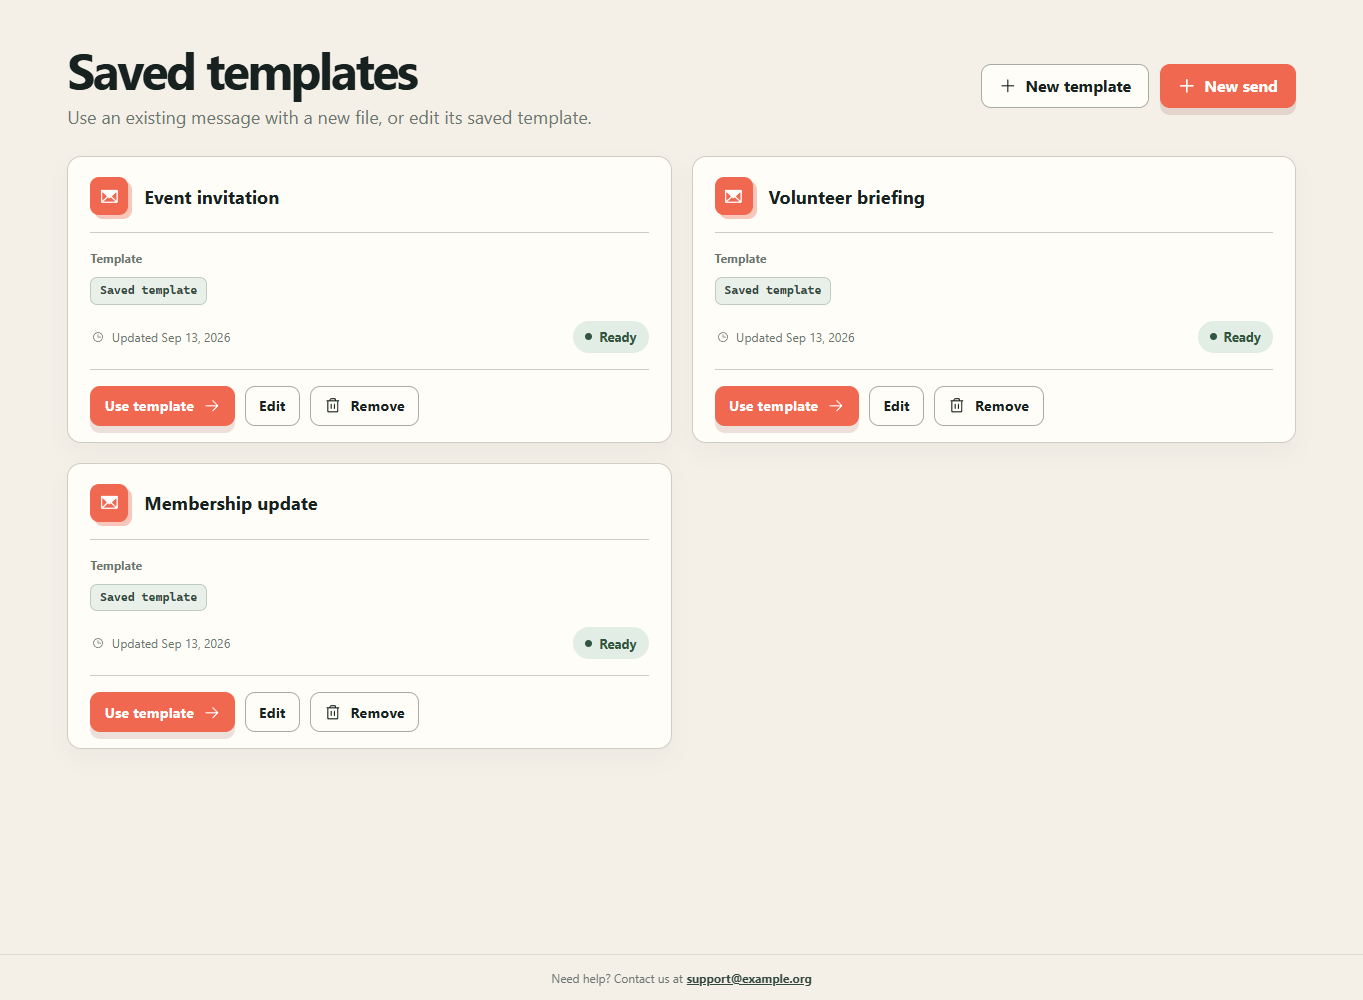Click the Event invitation envelope icon
Screen dimensions: 1363x1000
109,196
